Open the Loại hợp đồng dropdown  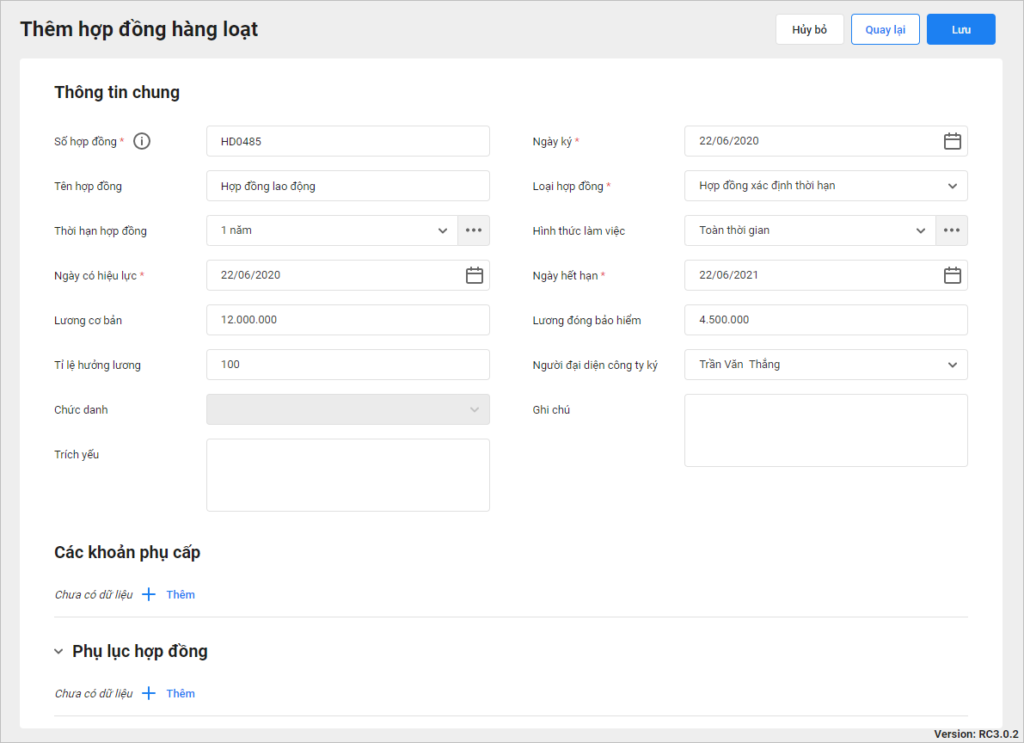pos(951,186)
